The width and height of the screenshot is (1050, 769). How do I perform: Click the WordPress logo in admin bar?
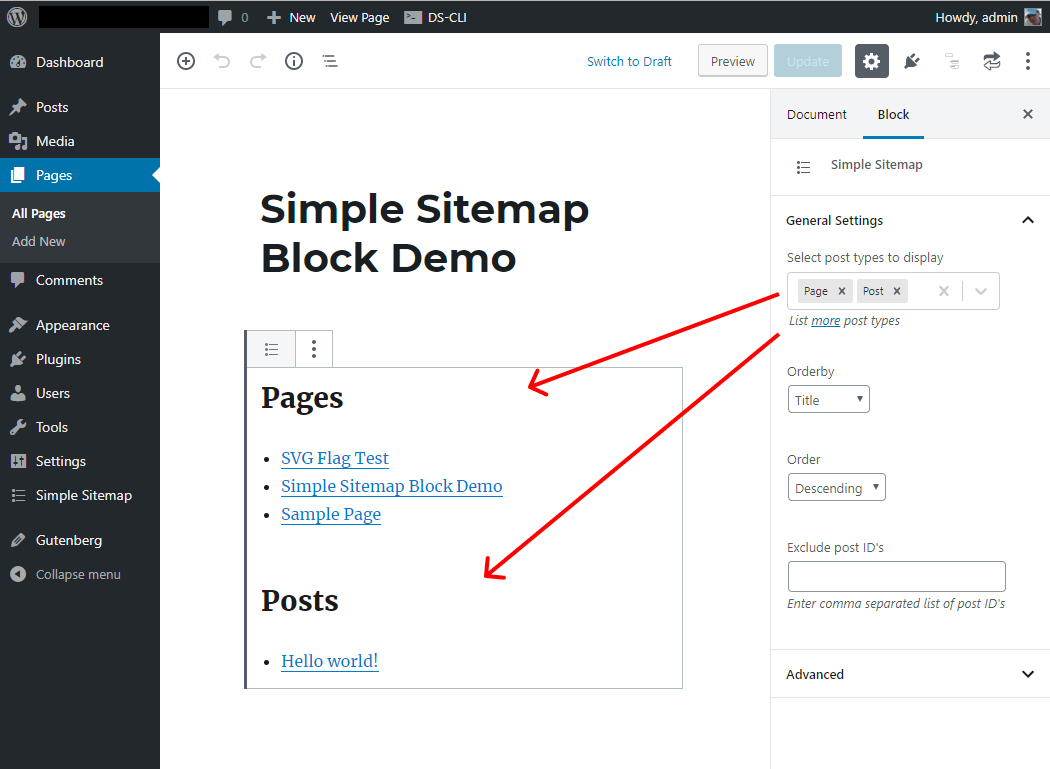coord(17,17)
